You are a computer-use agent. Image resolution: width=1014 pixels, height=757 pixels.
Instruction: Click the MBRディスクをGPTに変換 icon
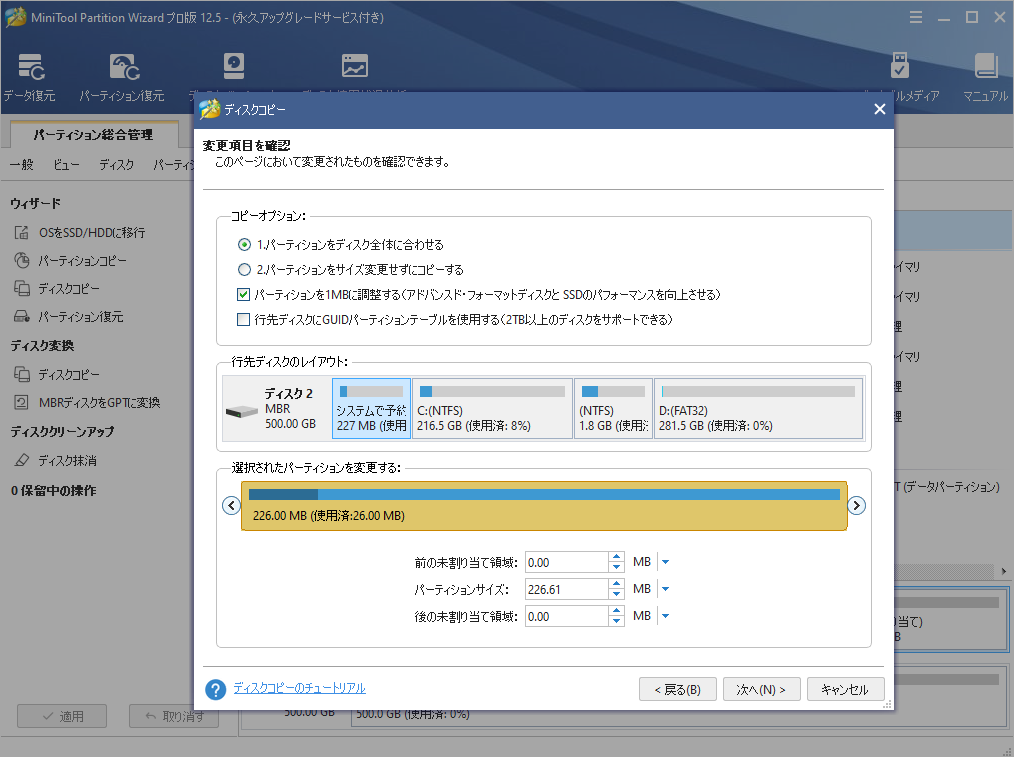22,402
